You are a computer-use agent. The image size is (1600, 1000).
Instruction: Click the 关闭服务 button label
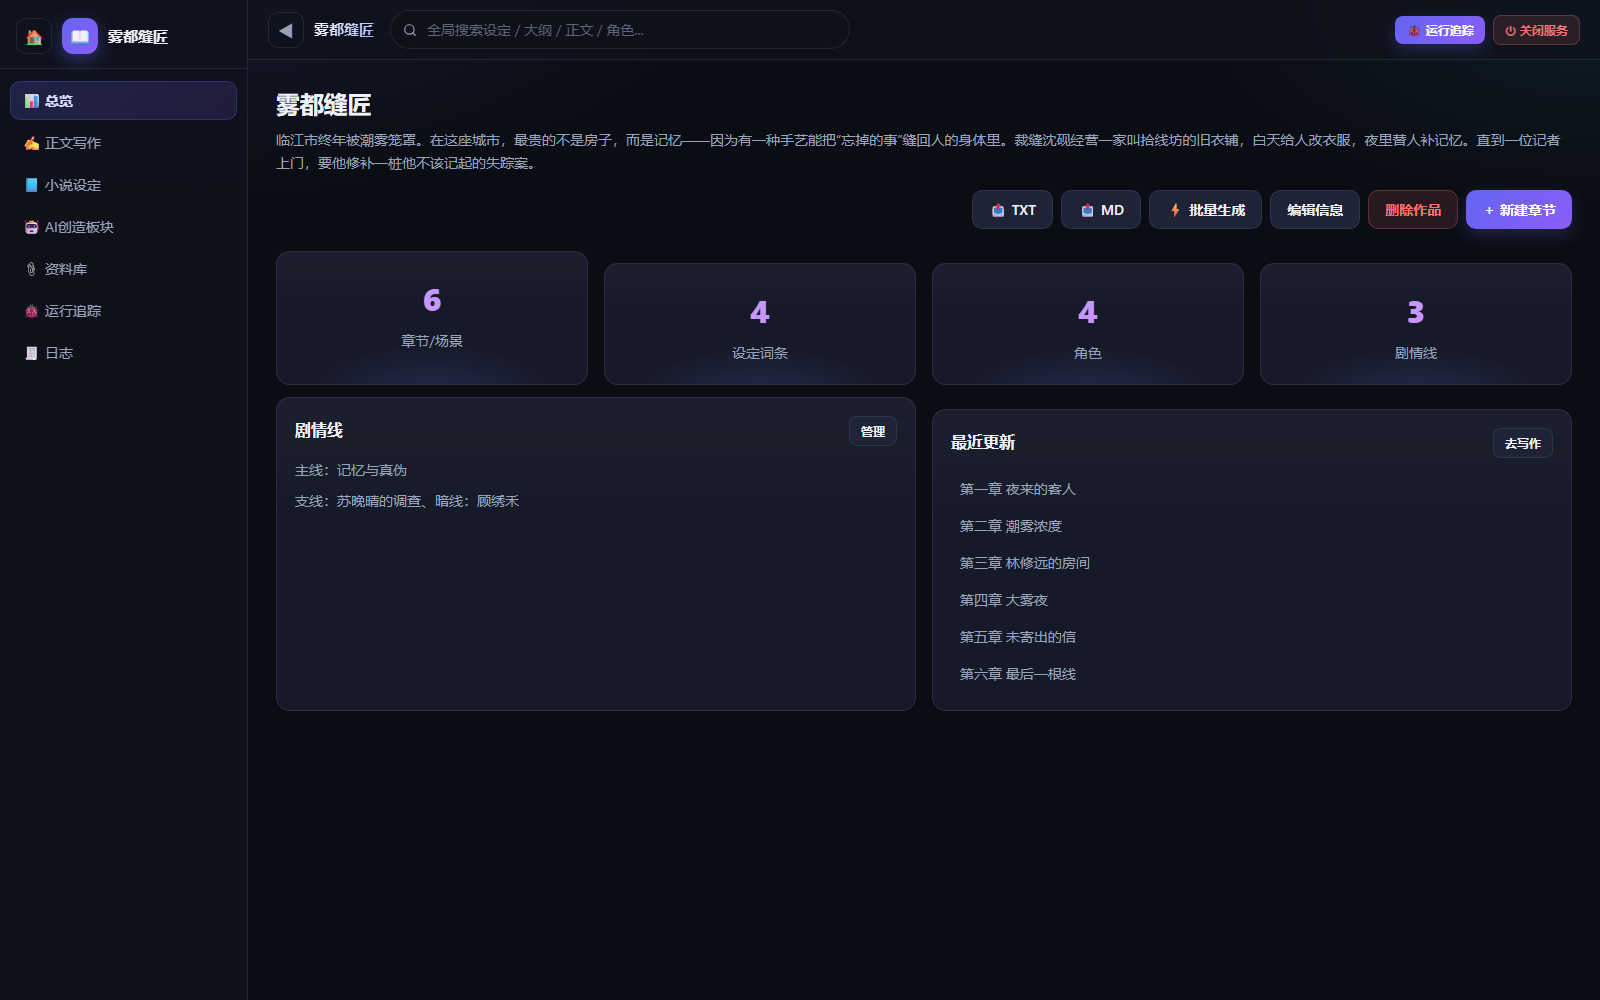point(1544,31)
